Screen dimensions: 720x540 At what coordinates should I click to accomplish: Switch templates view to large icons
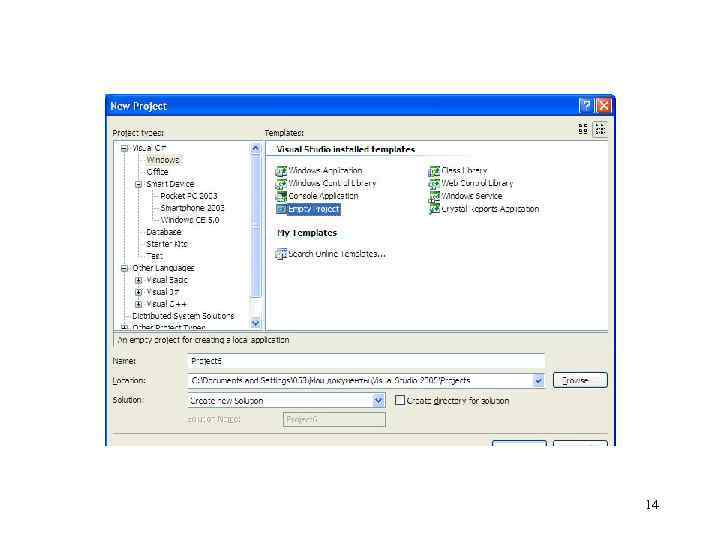coord(583,129)
